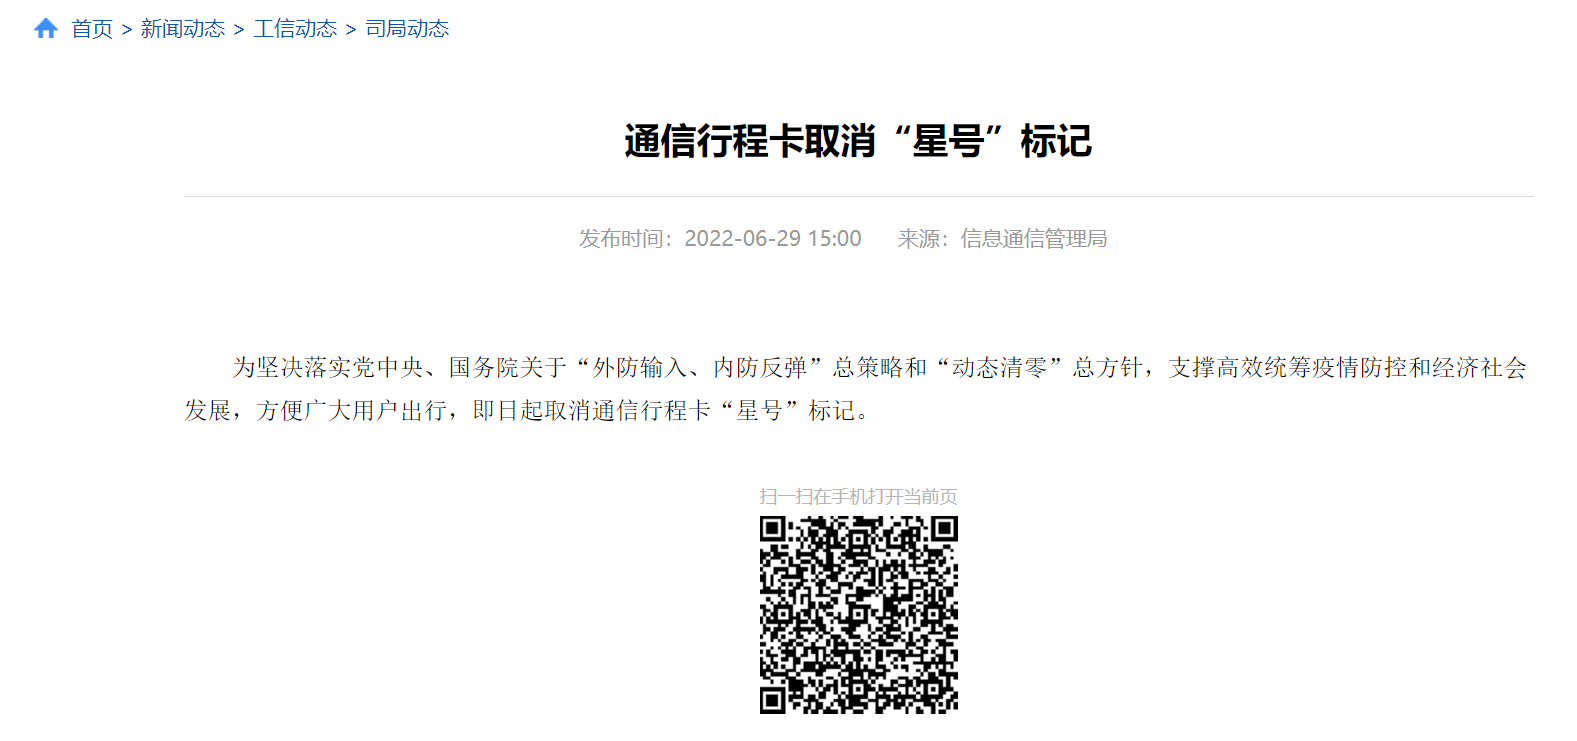Click the QR code image center
The width and height of the screenshot is (1577, 741).
[859, 615]
